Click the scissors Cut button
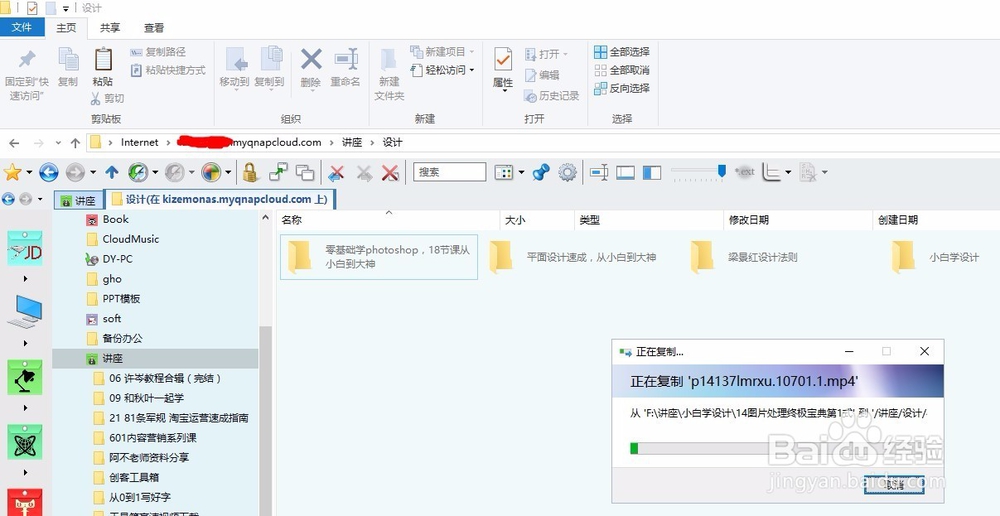 click(107, 98)
